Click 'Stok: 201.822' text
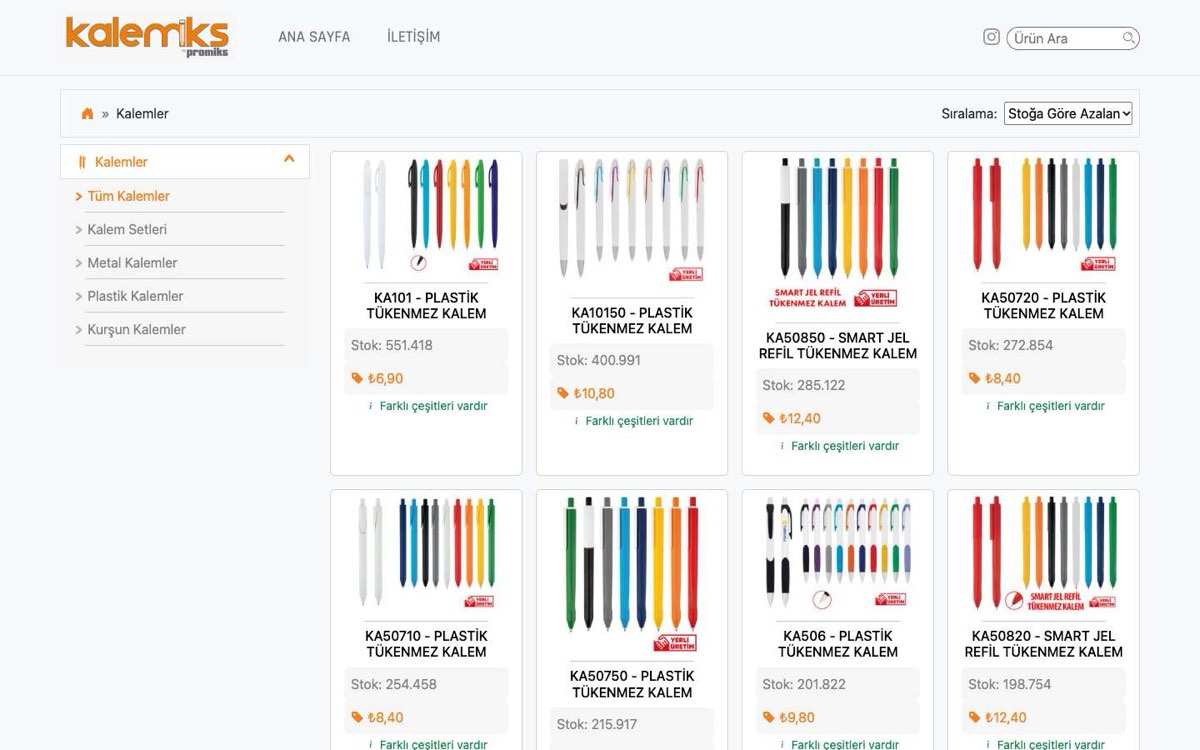 coord(804,684)
